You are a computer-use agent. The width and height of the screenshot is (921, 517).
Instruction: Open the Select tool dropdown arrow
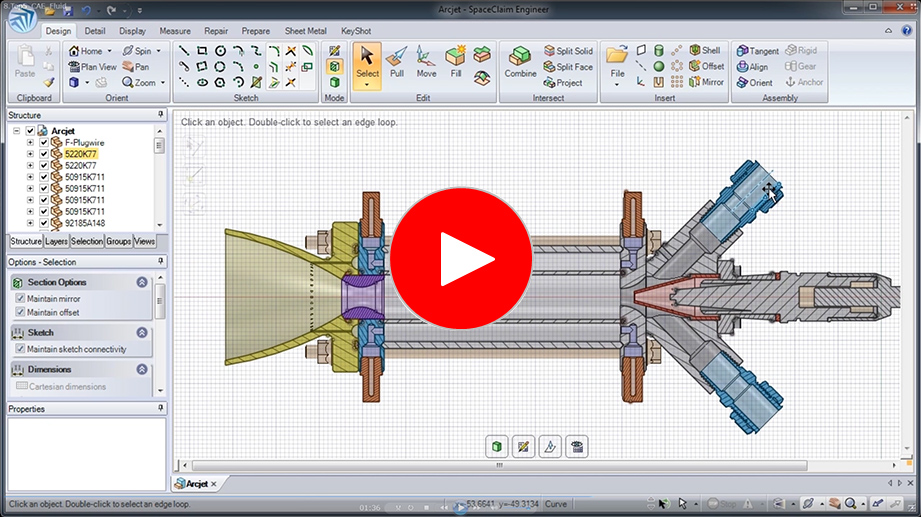pos(367,85)
